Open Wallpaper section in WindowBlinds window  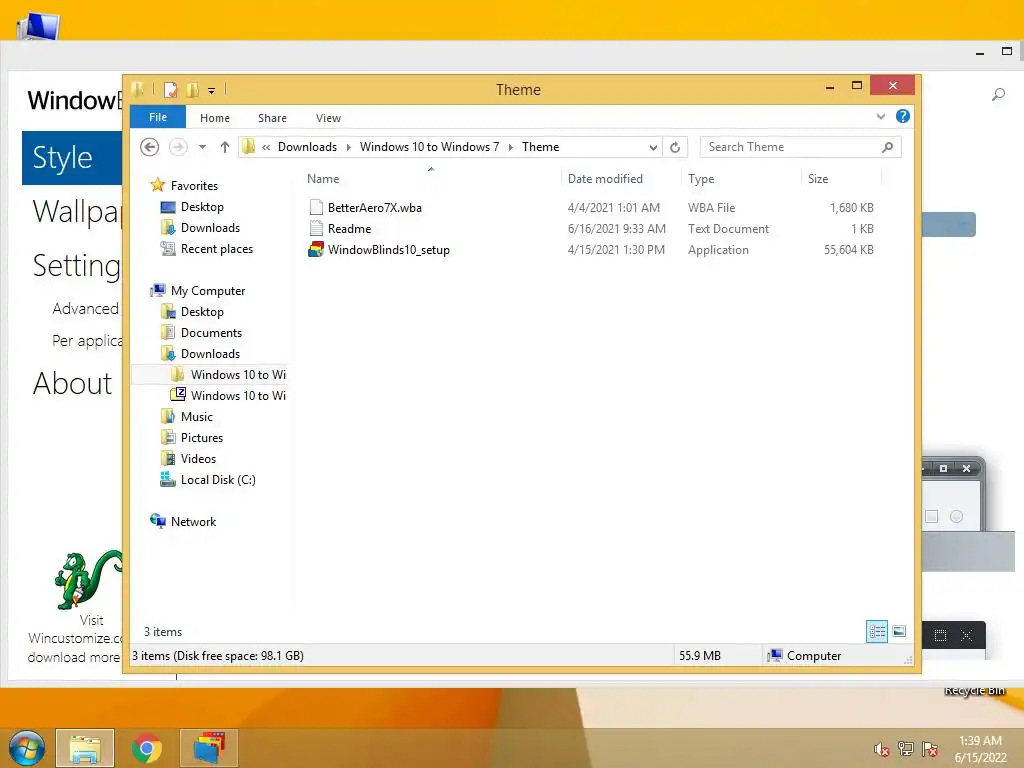pos(76,212)
